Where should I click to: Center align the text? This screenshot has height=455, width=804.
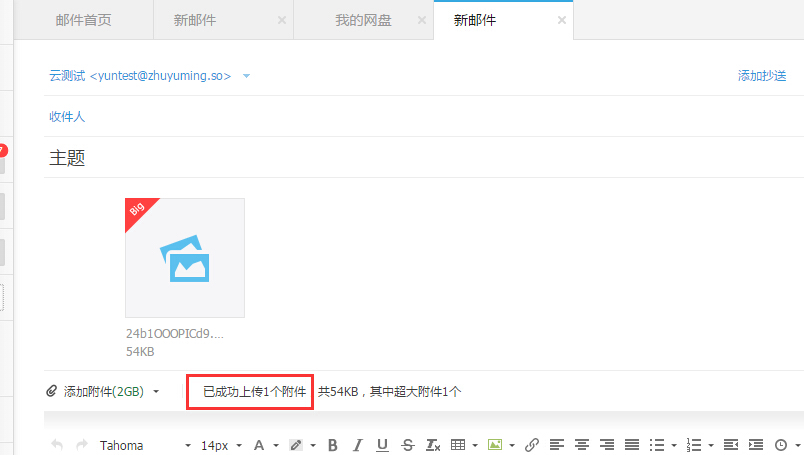click(x=582, y=445)
